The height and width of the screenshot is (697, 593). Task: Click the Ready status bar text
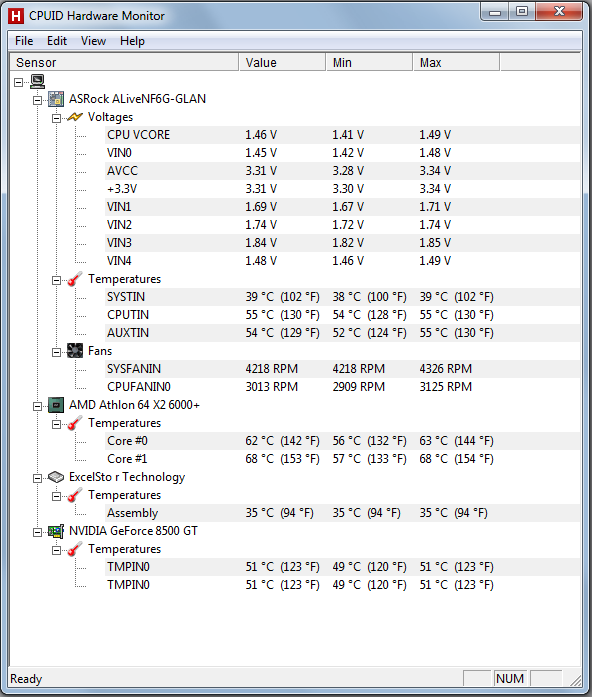26,679
